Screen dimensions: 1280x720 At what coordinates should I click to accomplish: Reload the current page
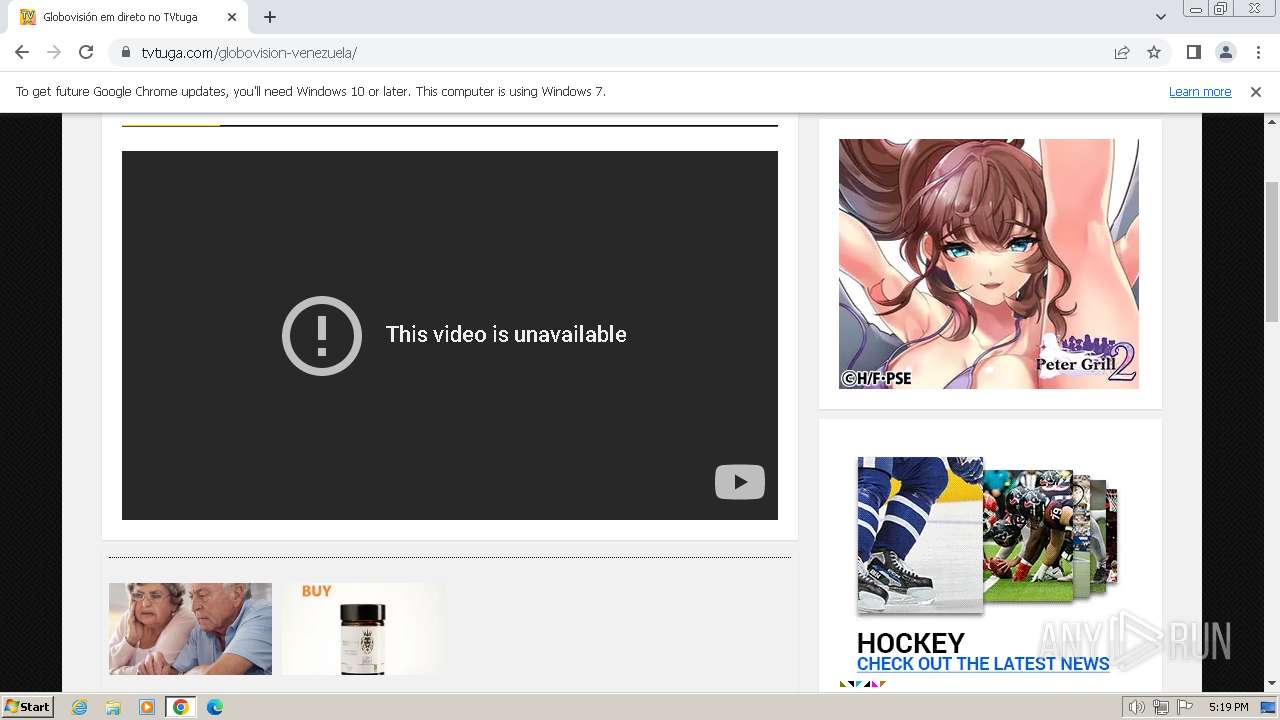[x=86, y=53]
